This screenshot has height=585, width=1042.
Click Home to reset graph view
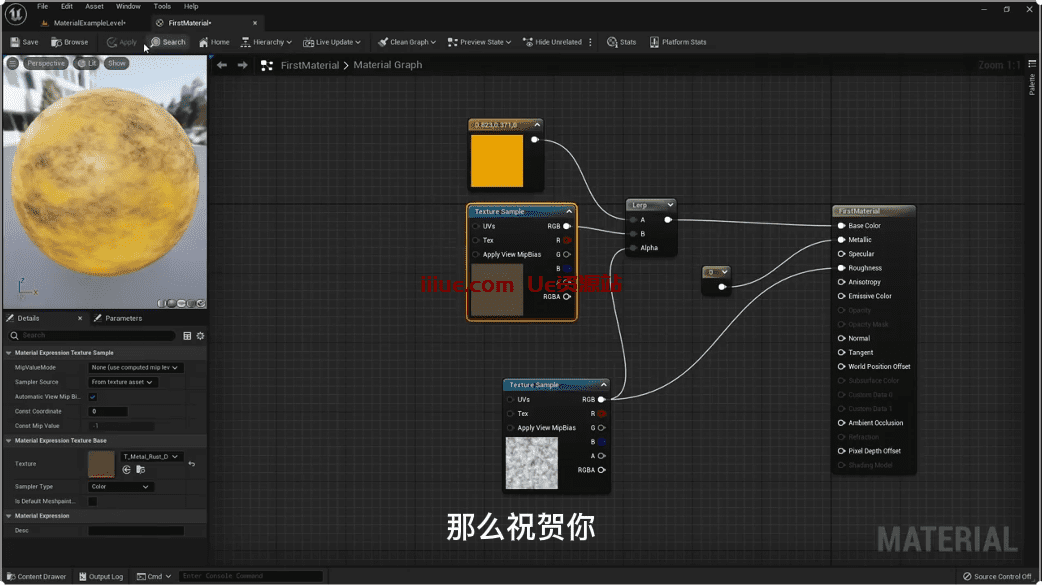tap(214, 42)
